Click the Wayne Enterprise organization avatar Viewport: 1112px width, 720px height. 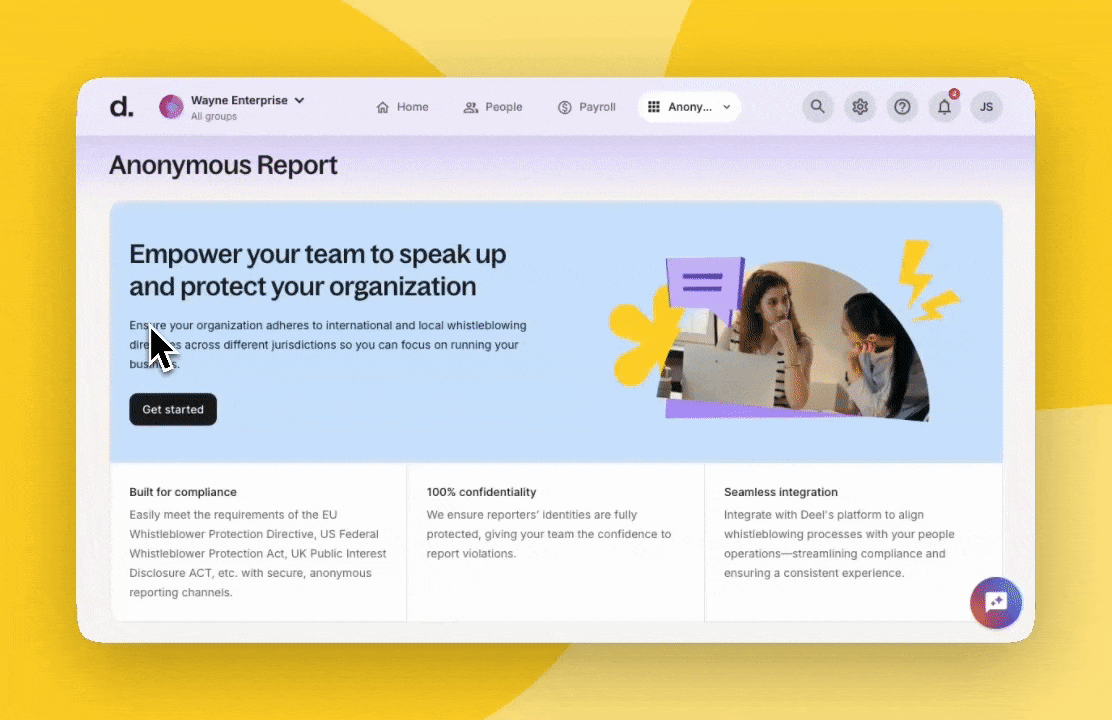(x=171, y=107)
